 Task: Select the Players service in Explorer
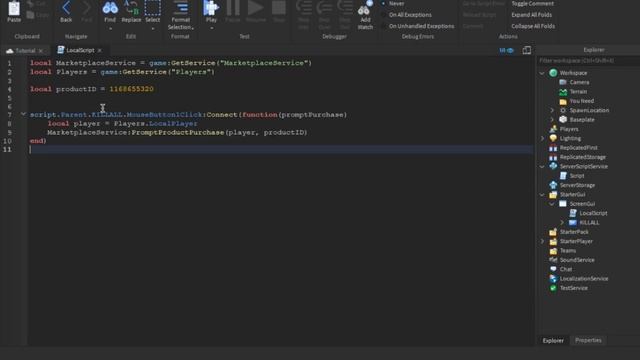[569, 129]
